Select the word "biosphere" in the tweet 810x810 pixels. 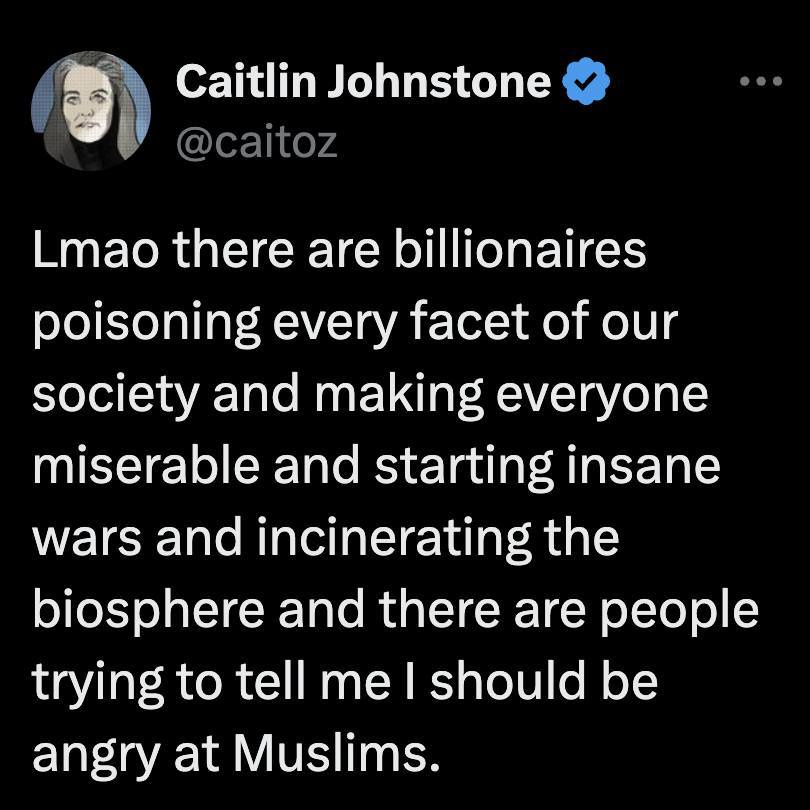pos(148,612)
